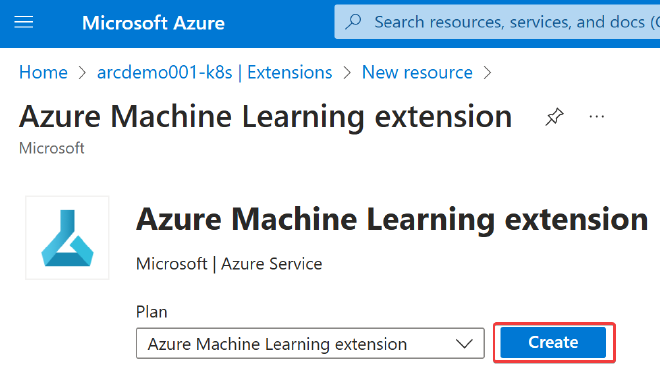
Task: Pin the Azure Machine Learning extension page
Action: [554, 117]
